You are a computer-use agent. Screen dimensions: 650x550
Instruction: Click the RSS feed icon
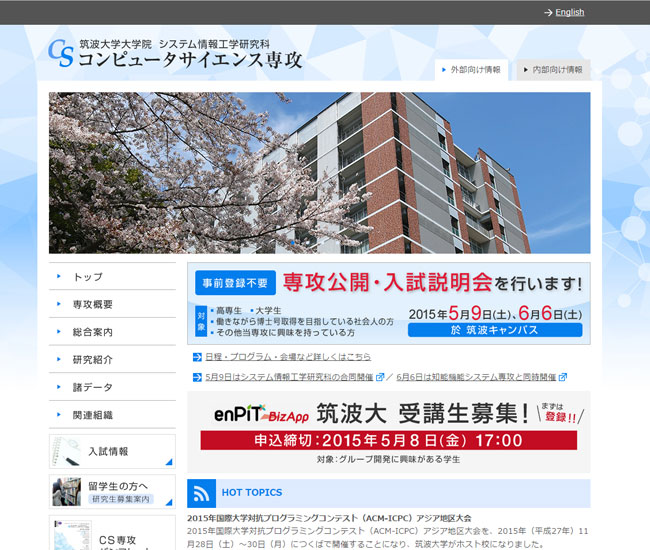201,493
